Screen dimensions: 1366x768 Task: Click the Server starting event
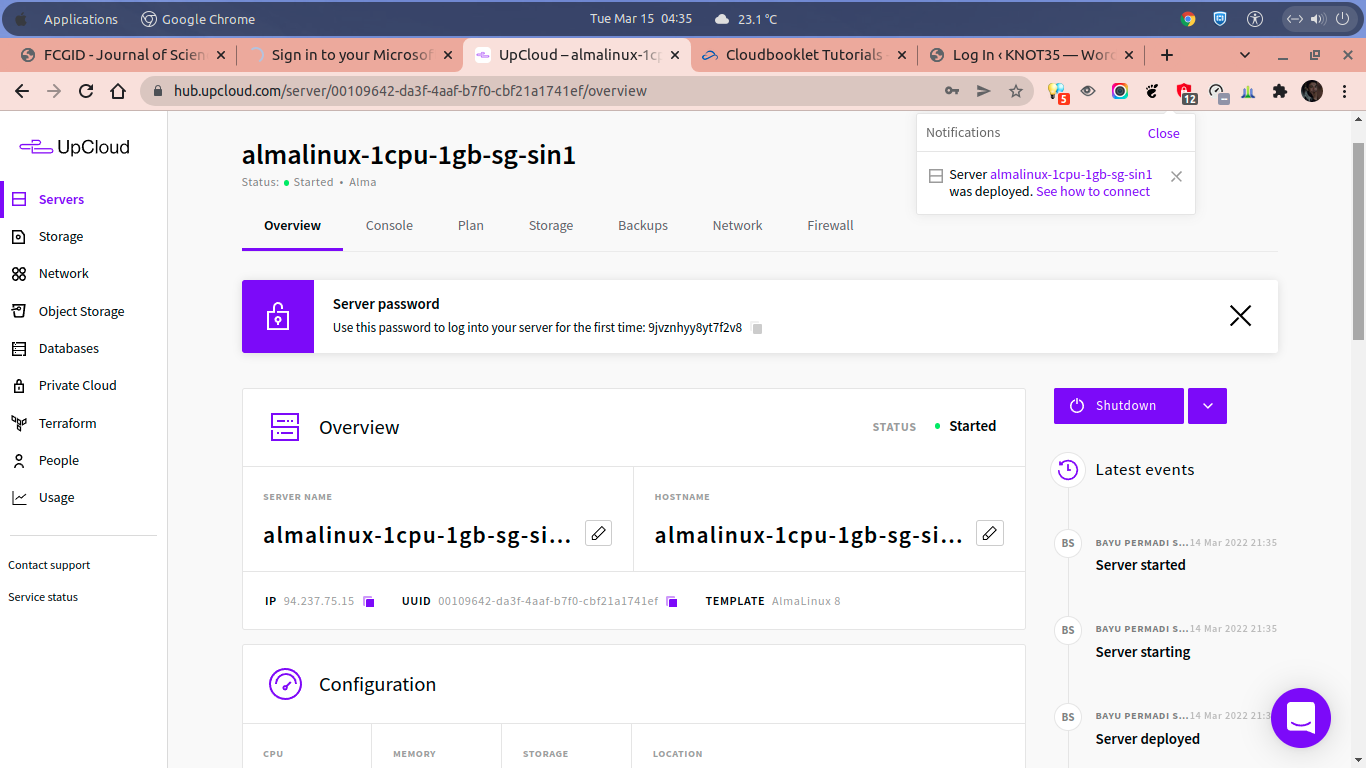(x=1143, y=652)
